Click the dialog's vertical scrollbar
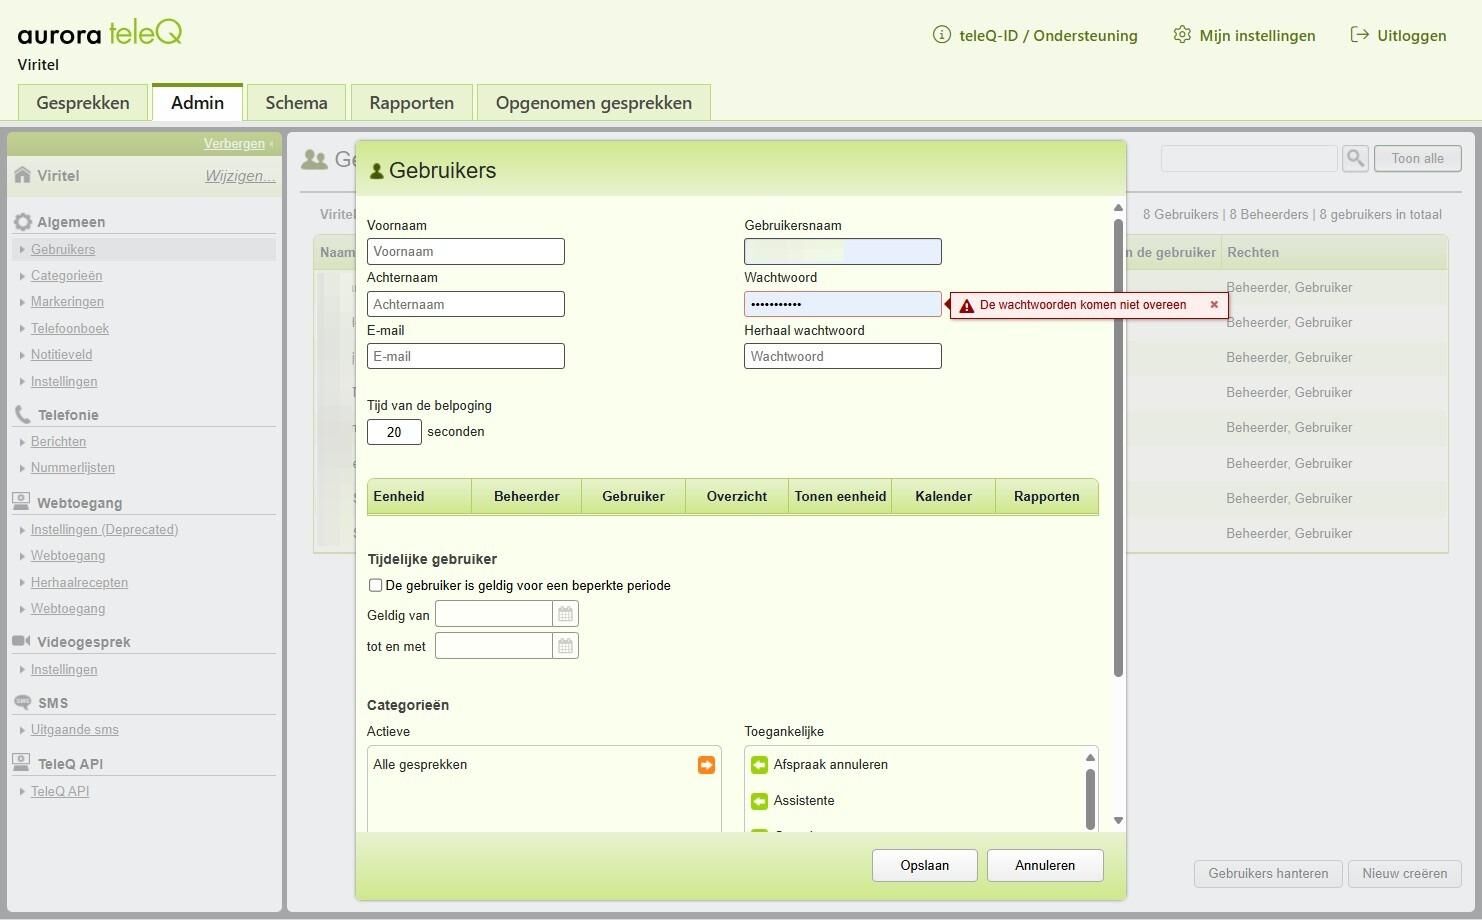The width and height of the screenshot is (1482, 920). click(1118, 447)
